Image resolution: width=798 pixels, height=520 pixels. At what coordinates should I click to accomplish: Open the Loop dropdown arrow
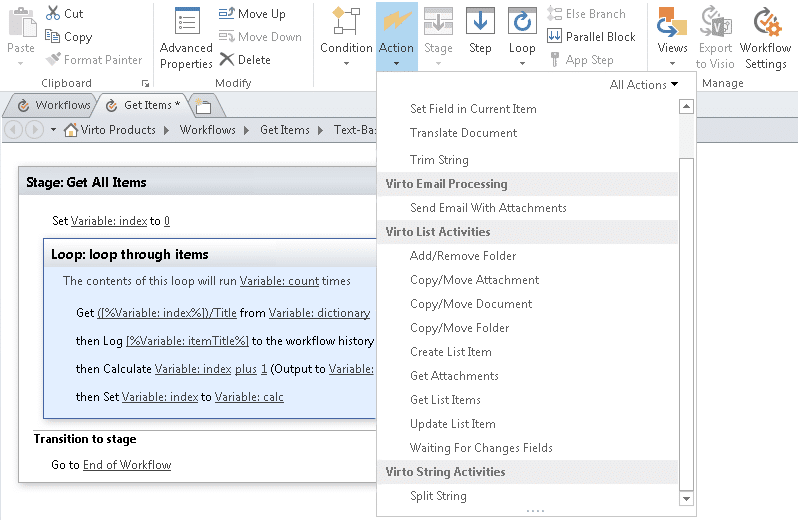(x=522, y=64)
